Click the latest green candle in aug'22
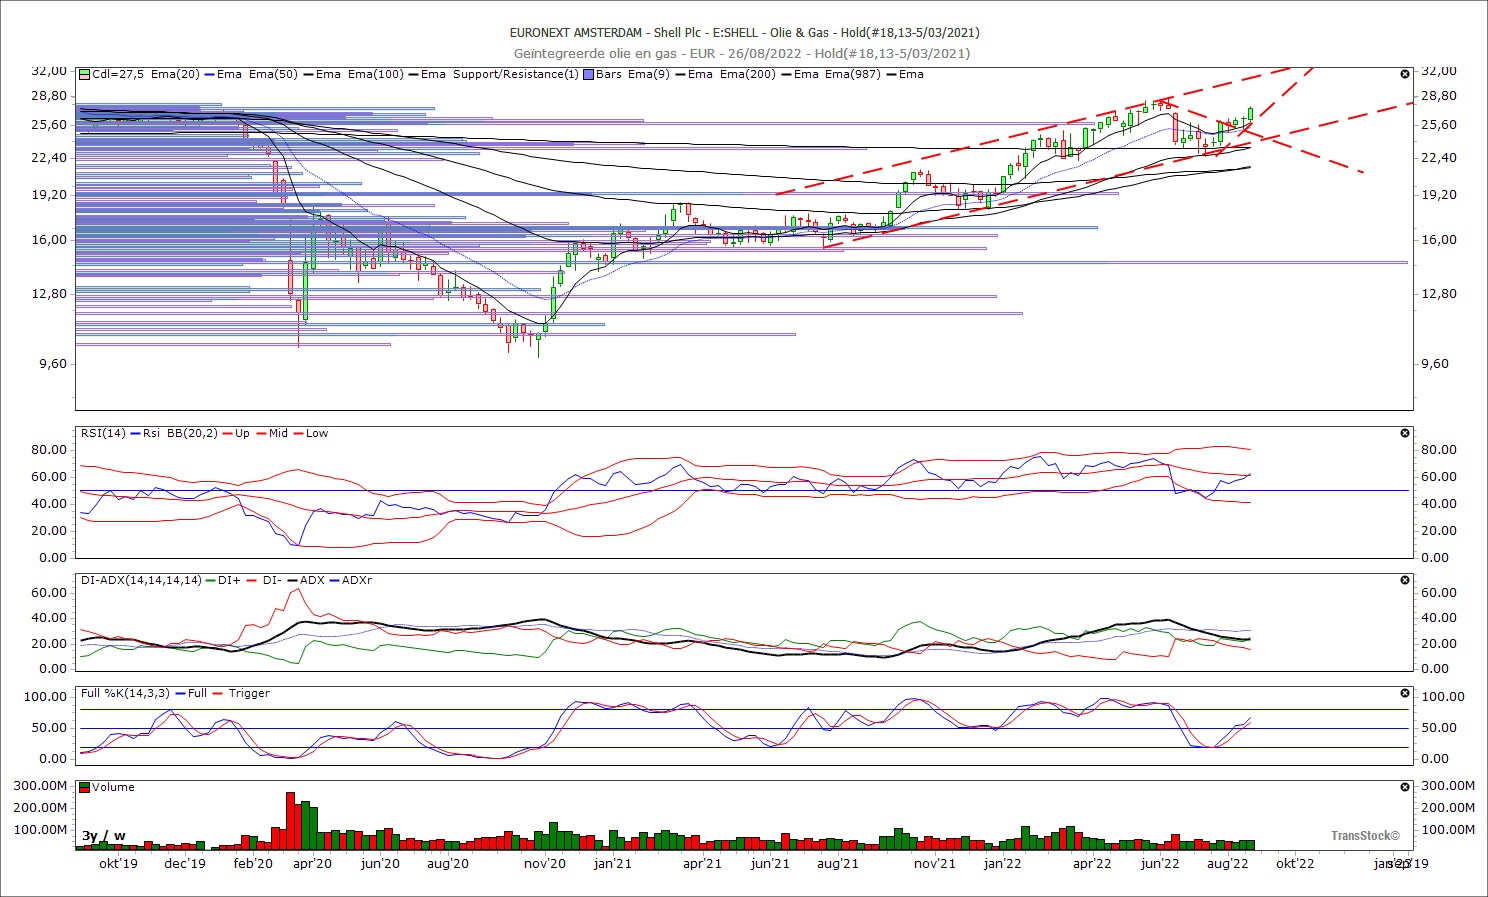 click(x=1250, y=114)
